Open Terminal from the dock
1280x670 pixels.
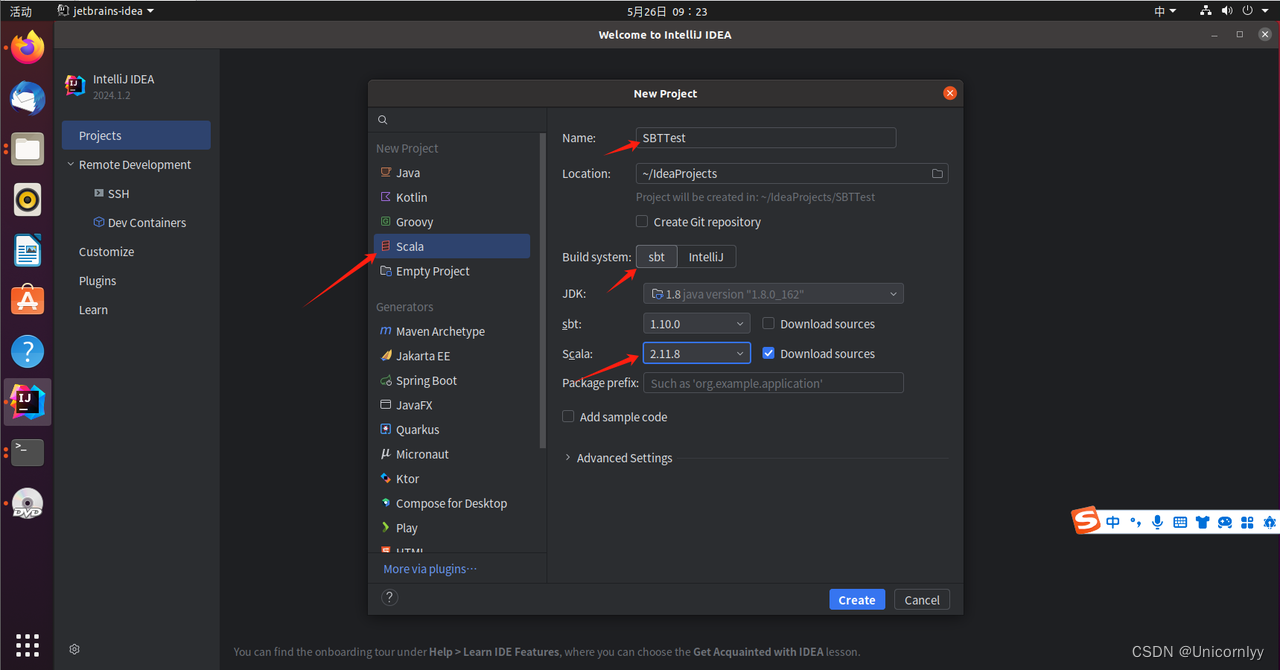click(28, 452)
